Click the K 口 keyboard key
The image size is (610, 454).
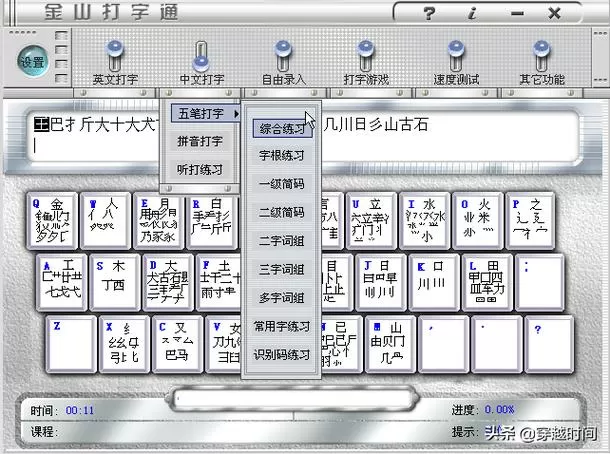pos(434,282)
